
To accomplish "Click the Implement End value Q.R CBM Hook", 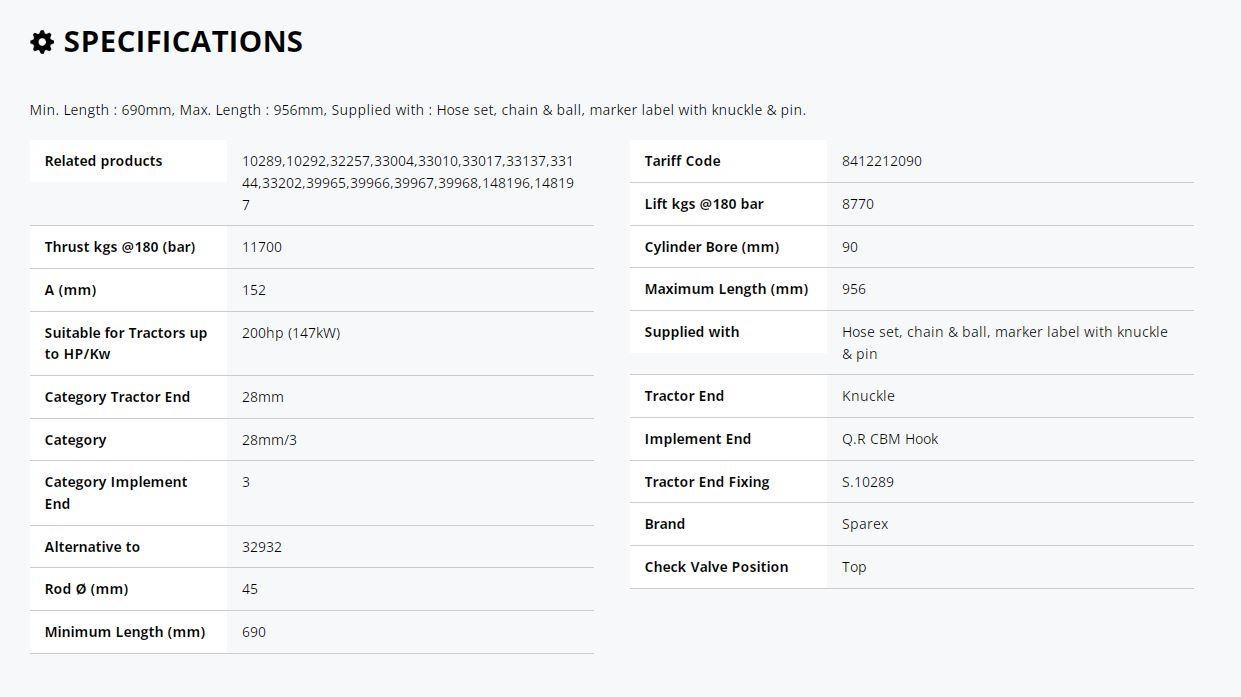I will pyautogui.click(x=890, y=439).
